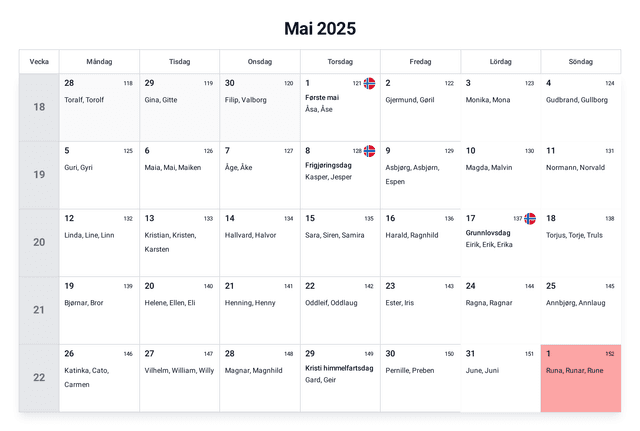The image size is (640, 431).
Task: Select Saturday 24 May
Action: (x=500, y=310)
